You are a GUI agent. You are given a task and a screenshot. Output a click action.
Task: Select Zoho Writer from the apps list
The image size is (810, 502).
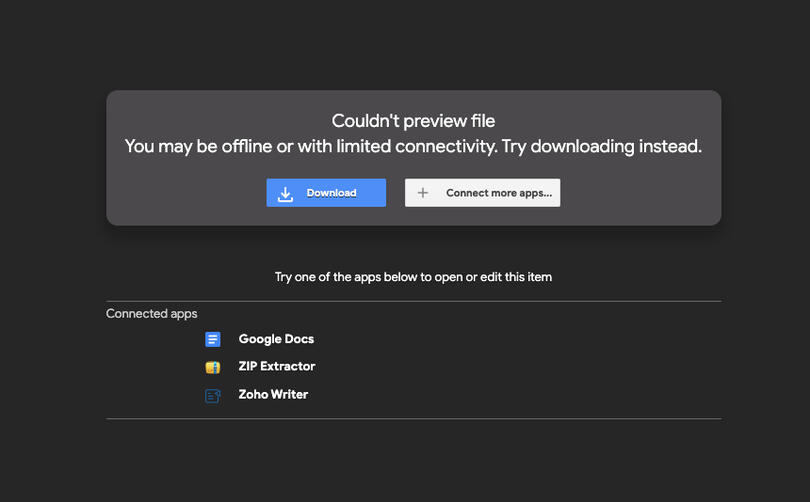273,395
